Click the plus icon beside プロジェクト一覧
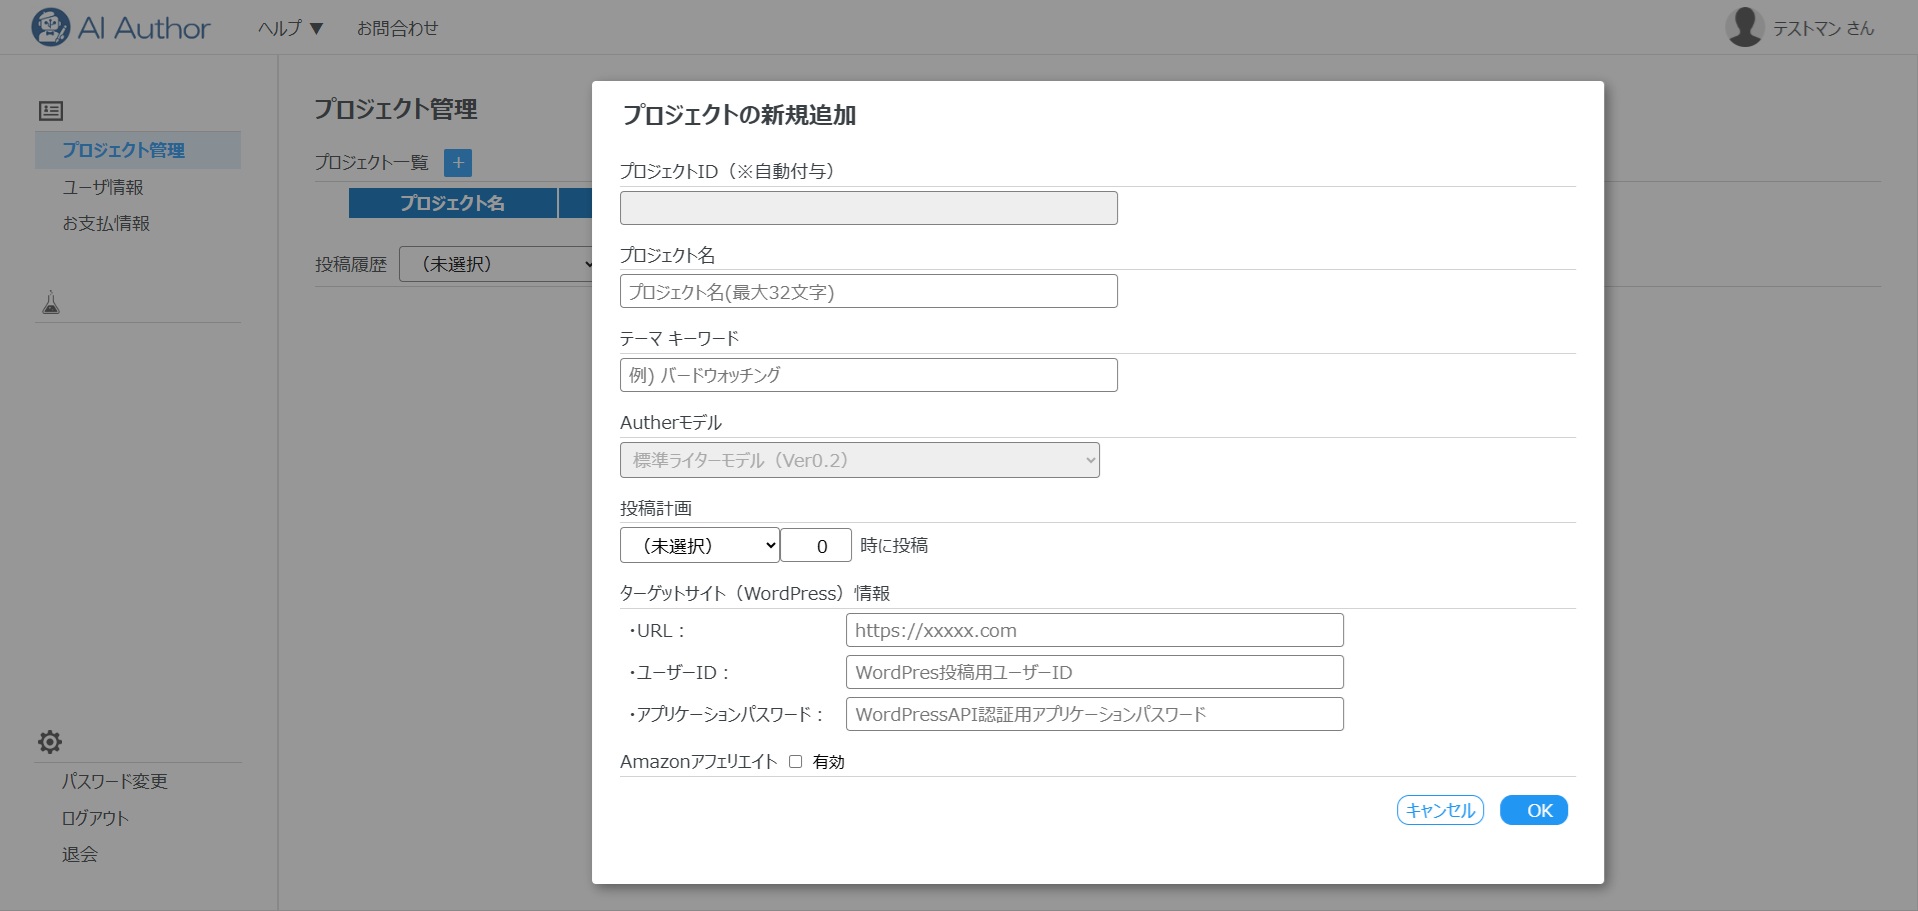 (458, 162)
